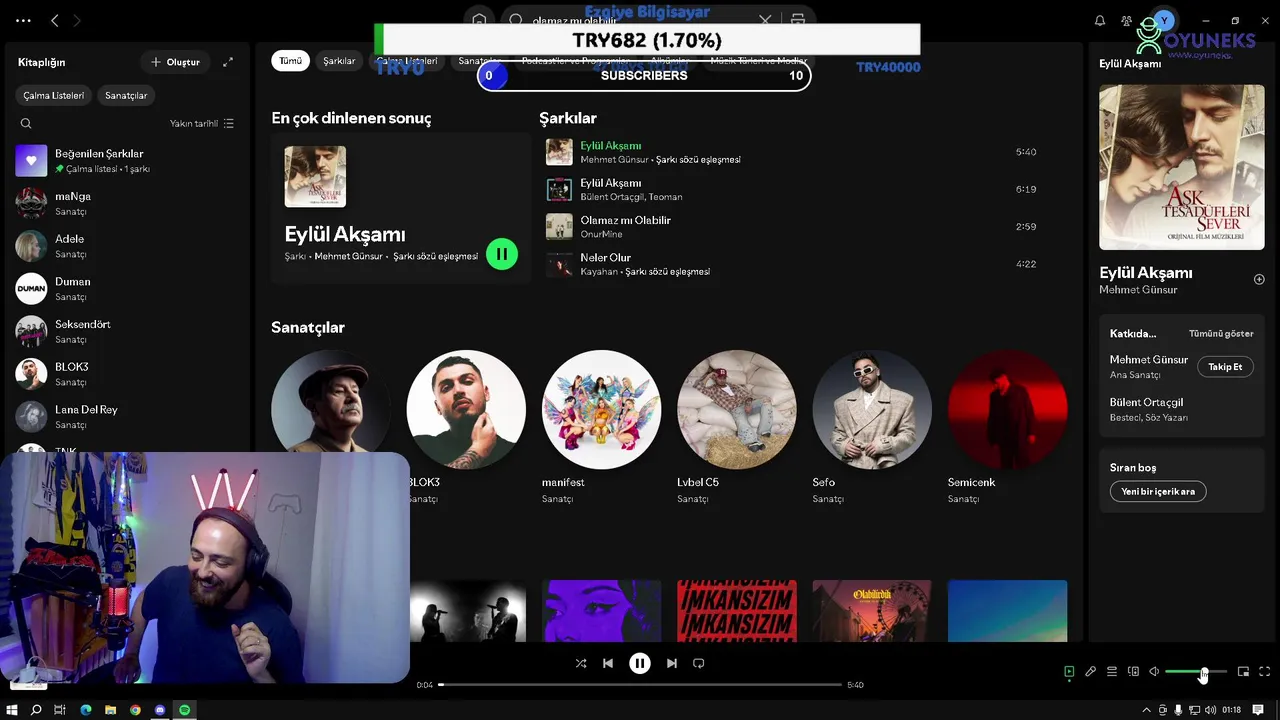Open the lyrics microphone icon
The height and width of the screenshot is (720, 1280).
pyautogui.click(x=1091, y=672)
